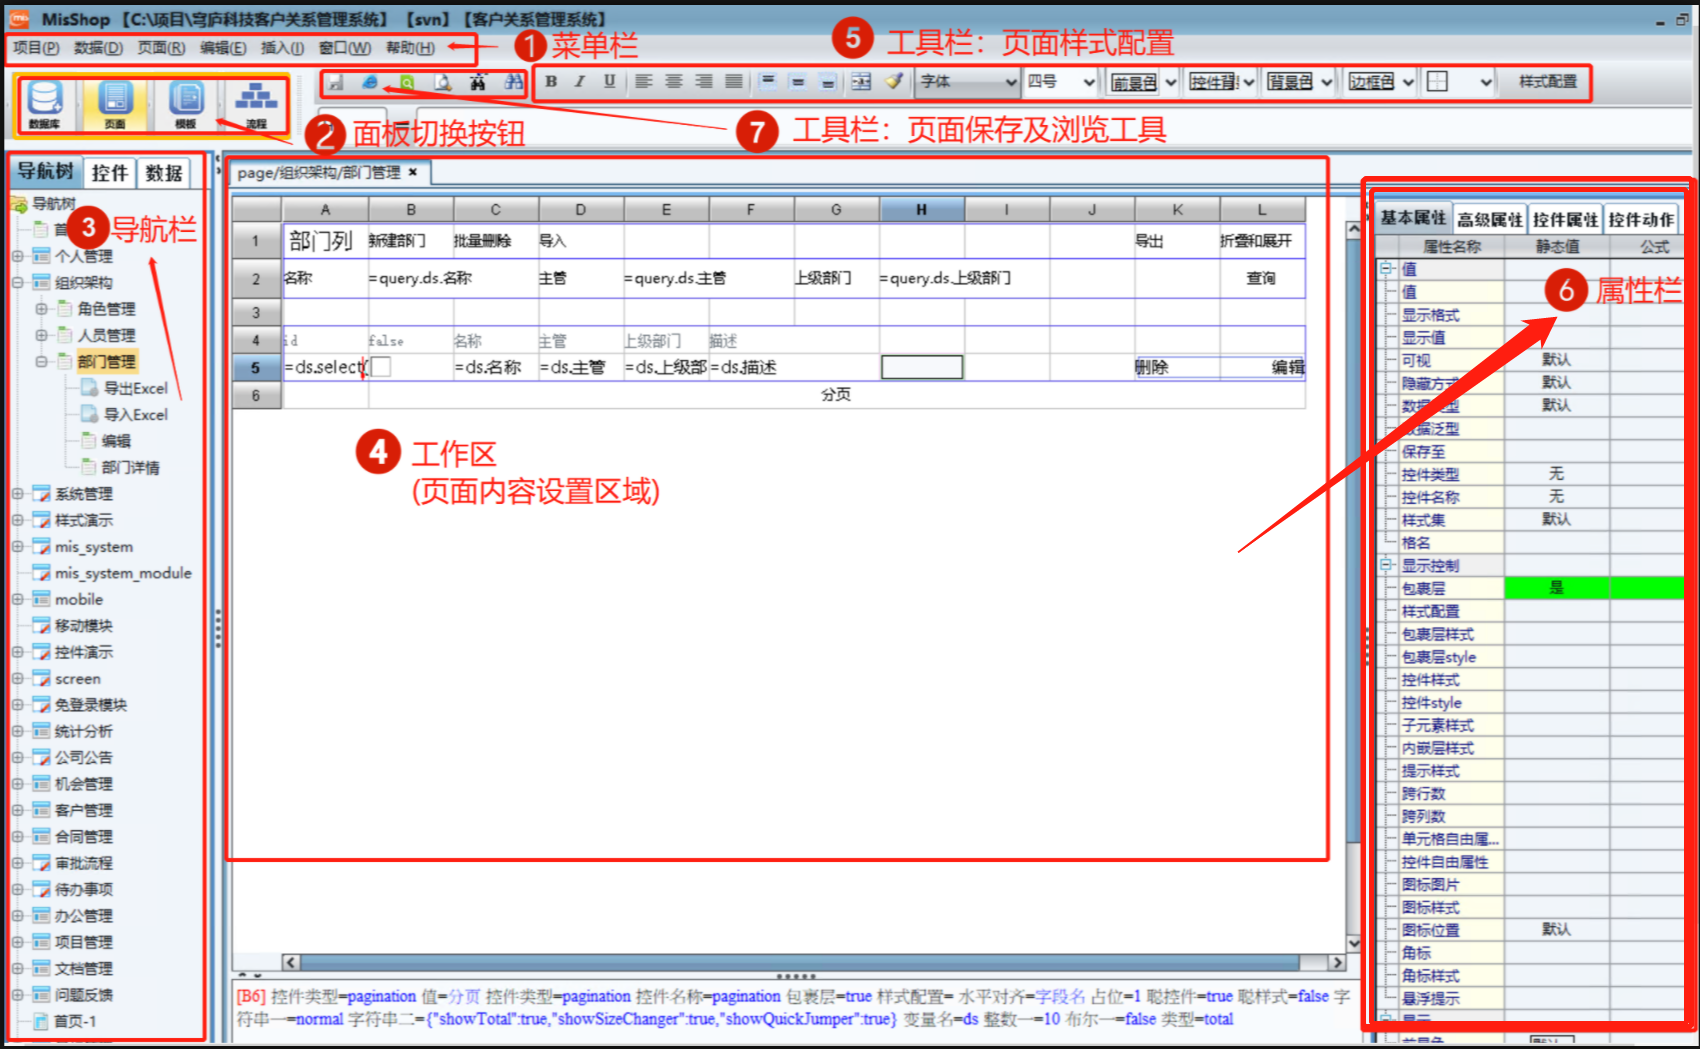Pick the 背景色 color button
1700x1049 pixels.
coord(1290,82)
